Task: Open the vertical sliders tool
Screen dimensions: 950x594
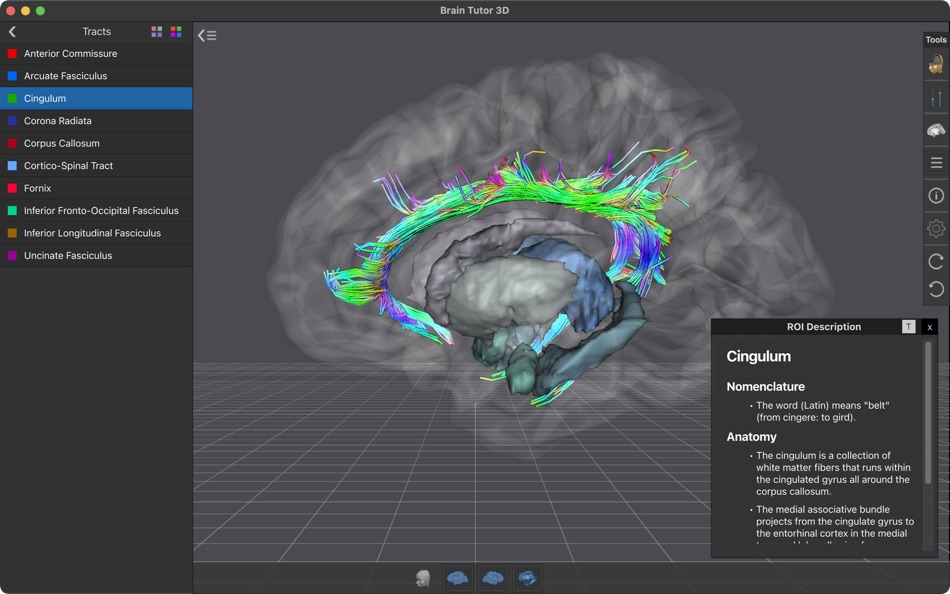Action: point(935,97)
